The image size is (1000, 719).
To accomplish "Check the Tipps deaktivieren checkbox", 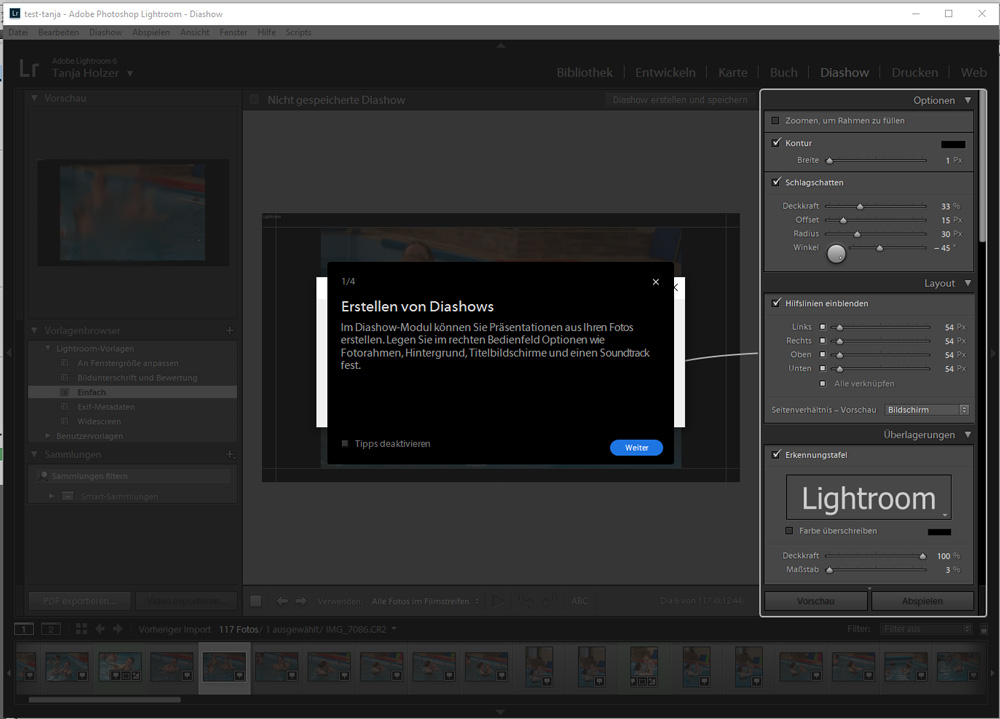I will (x=345, y=443).
